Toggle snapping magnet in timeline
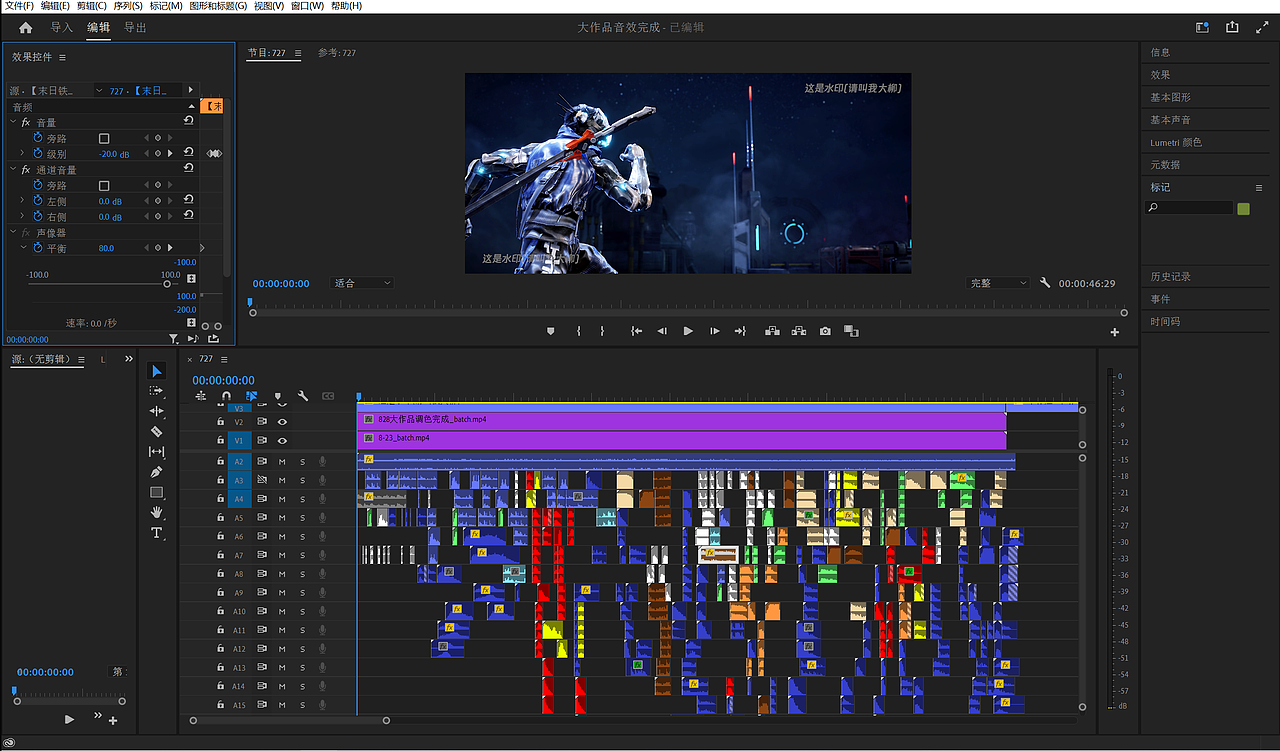This screenshot has width=1280, height=751. click(226, 396)
